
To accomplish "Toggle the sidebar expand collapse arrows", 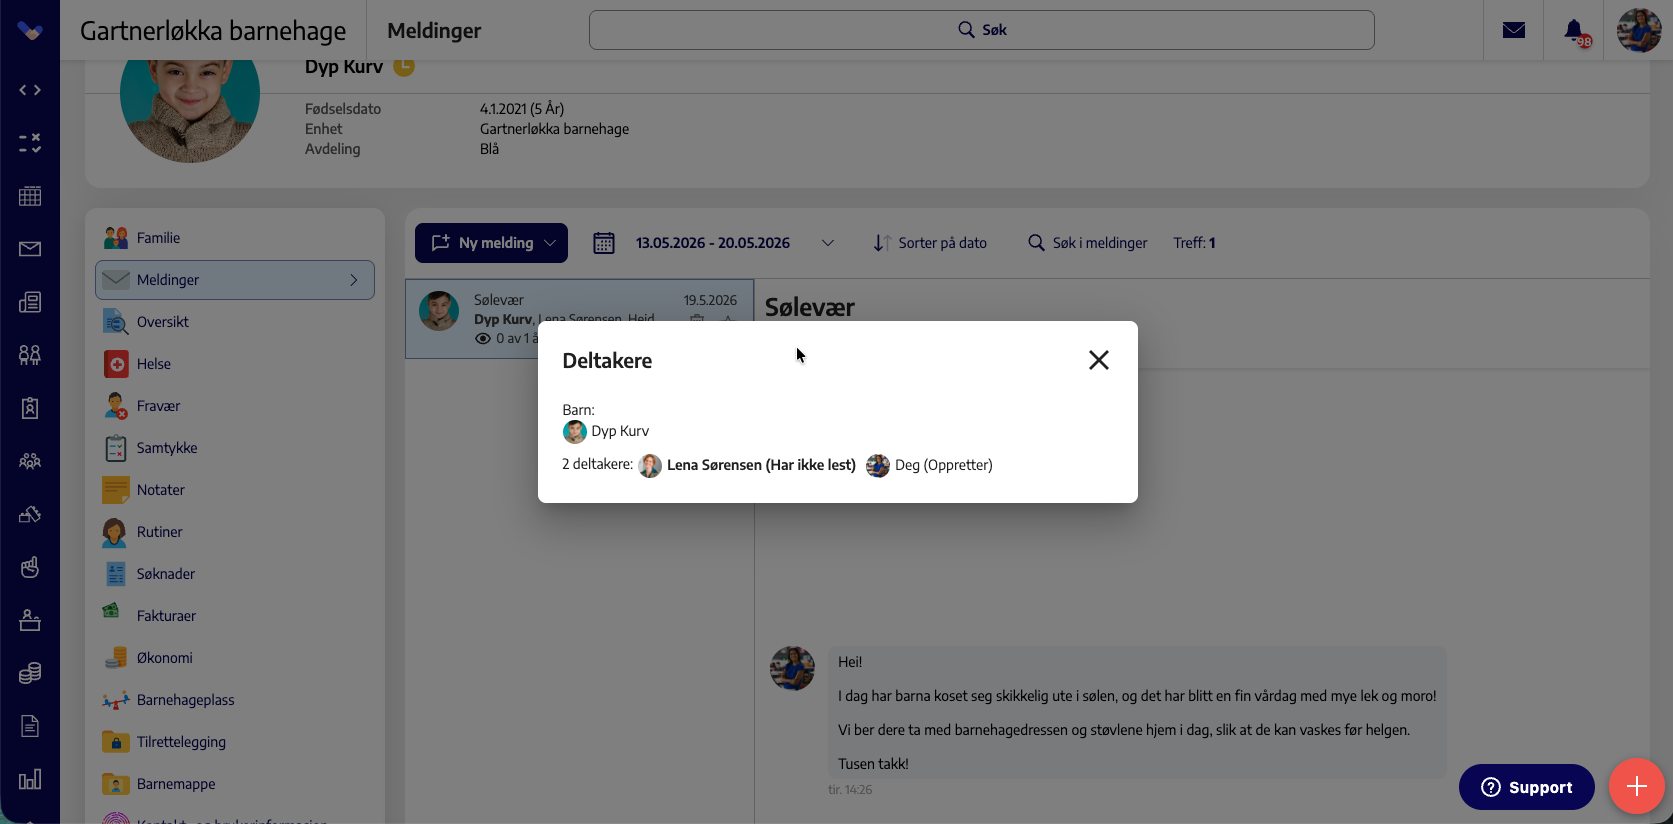I will pos(30,90).
